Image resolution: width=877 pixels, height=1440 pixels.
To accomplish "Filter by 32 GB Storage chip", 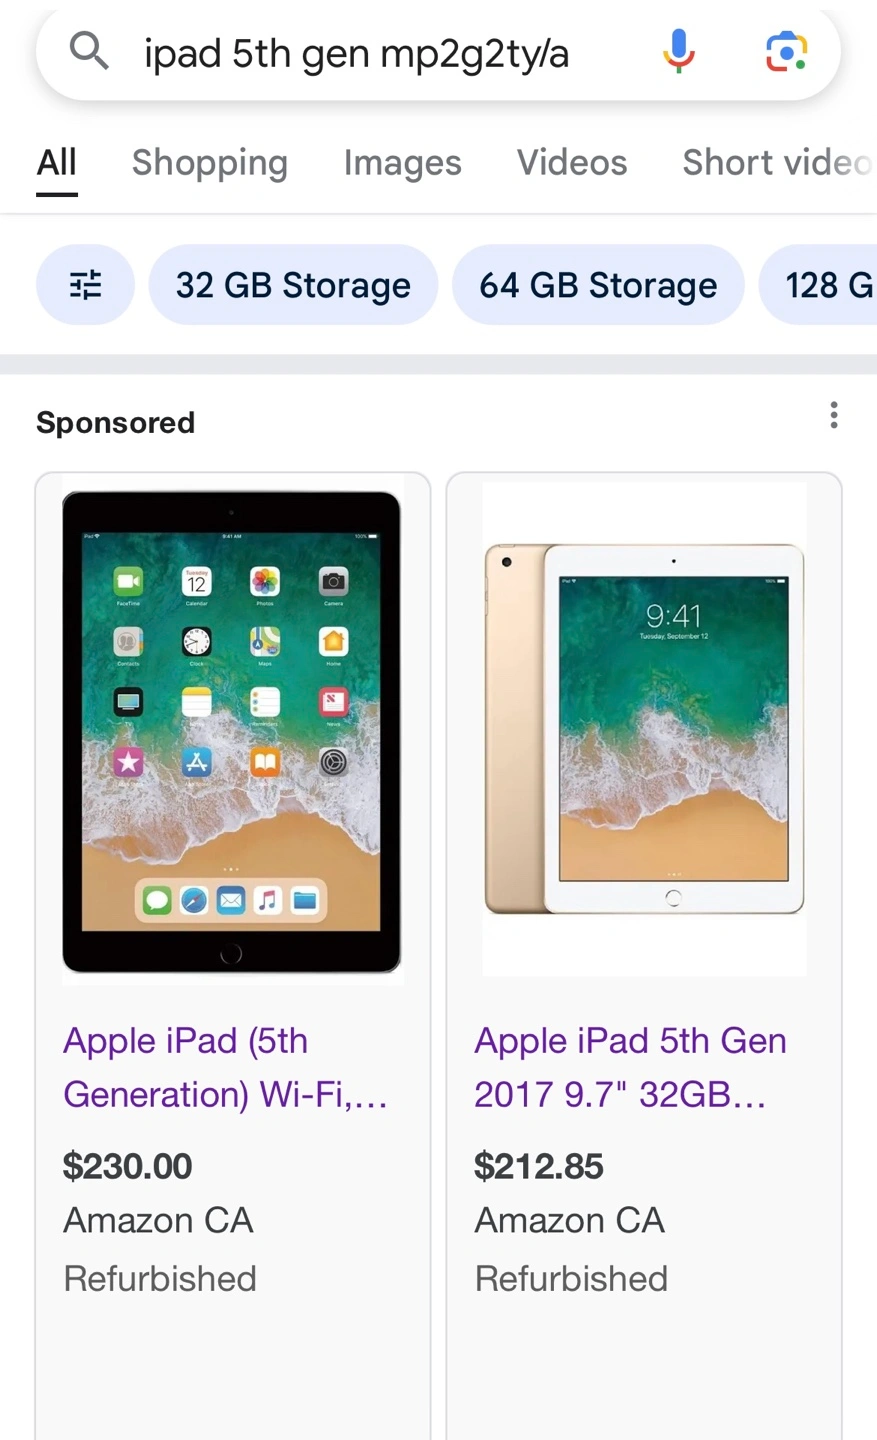I will [293, 285].
